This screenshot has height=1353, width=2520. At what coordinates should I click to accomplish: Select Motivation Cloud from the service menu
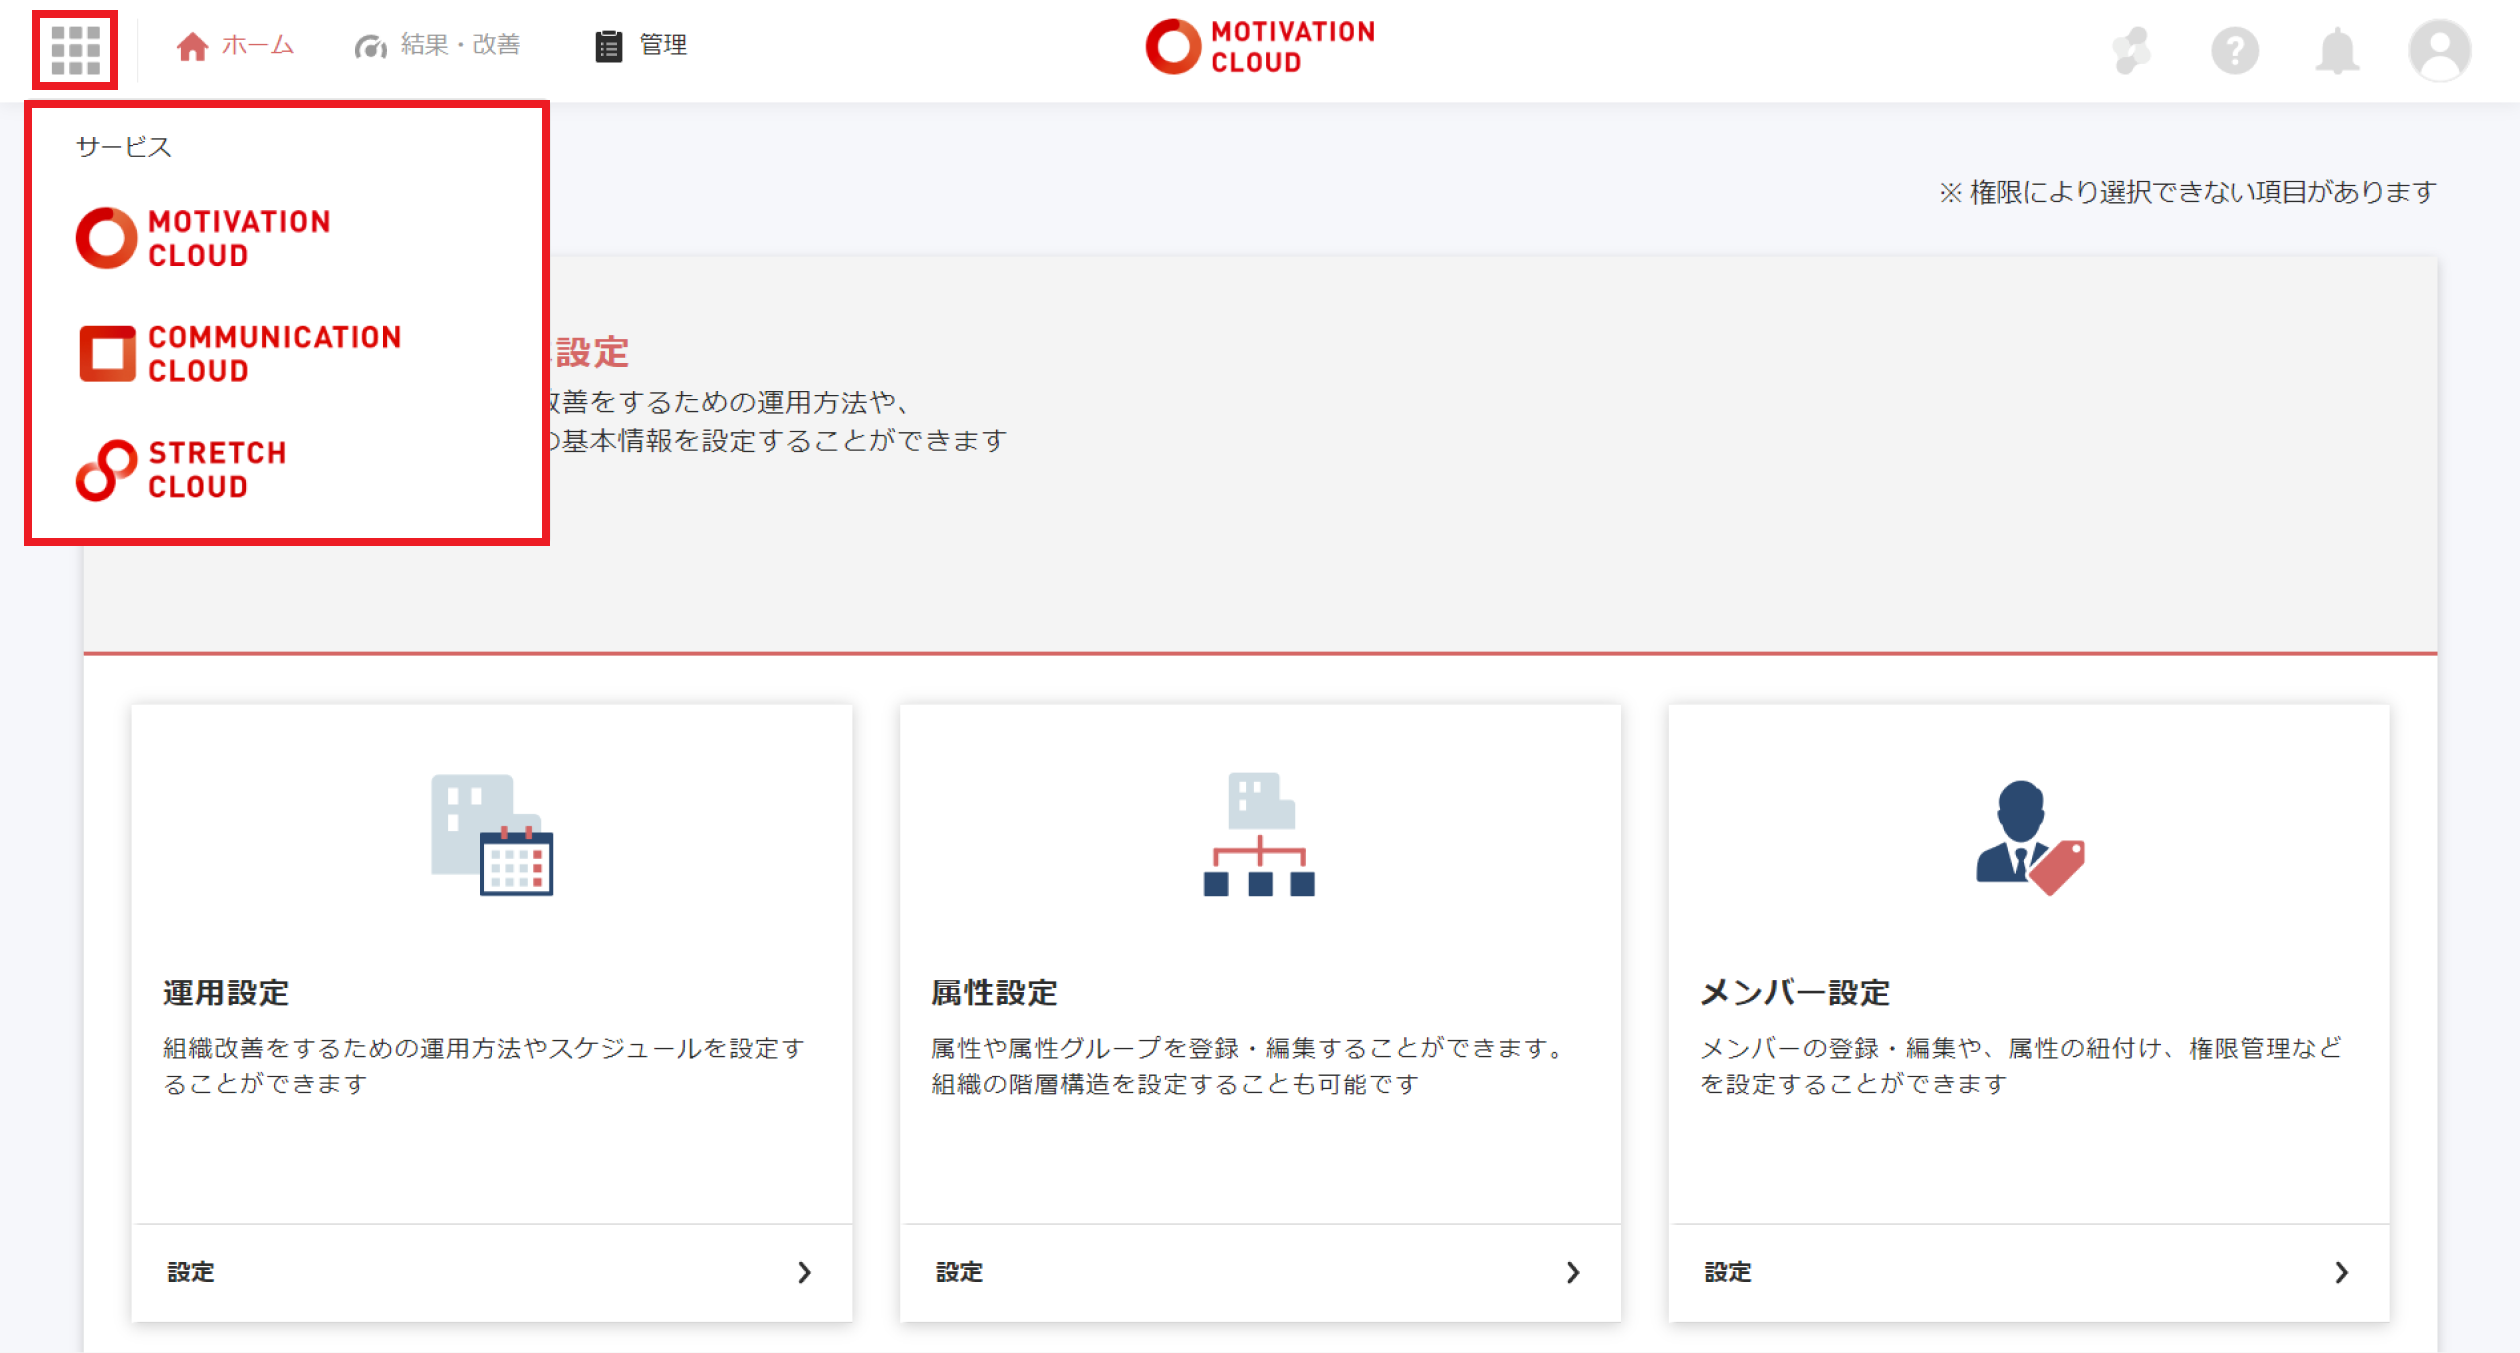pyautogui.click(x=204, y=238)
